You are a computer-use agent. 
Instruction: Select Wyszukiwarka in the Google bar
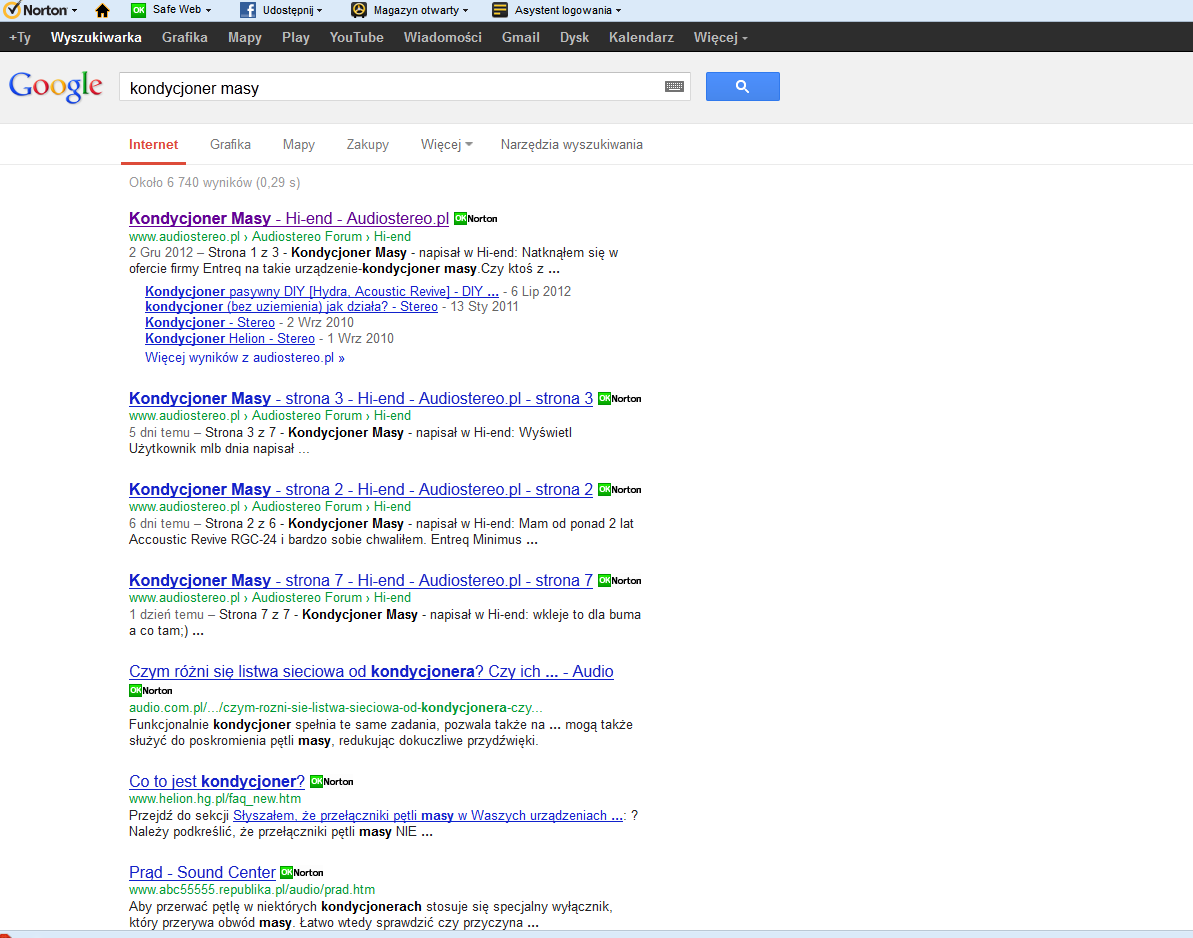tap(96, 37)
